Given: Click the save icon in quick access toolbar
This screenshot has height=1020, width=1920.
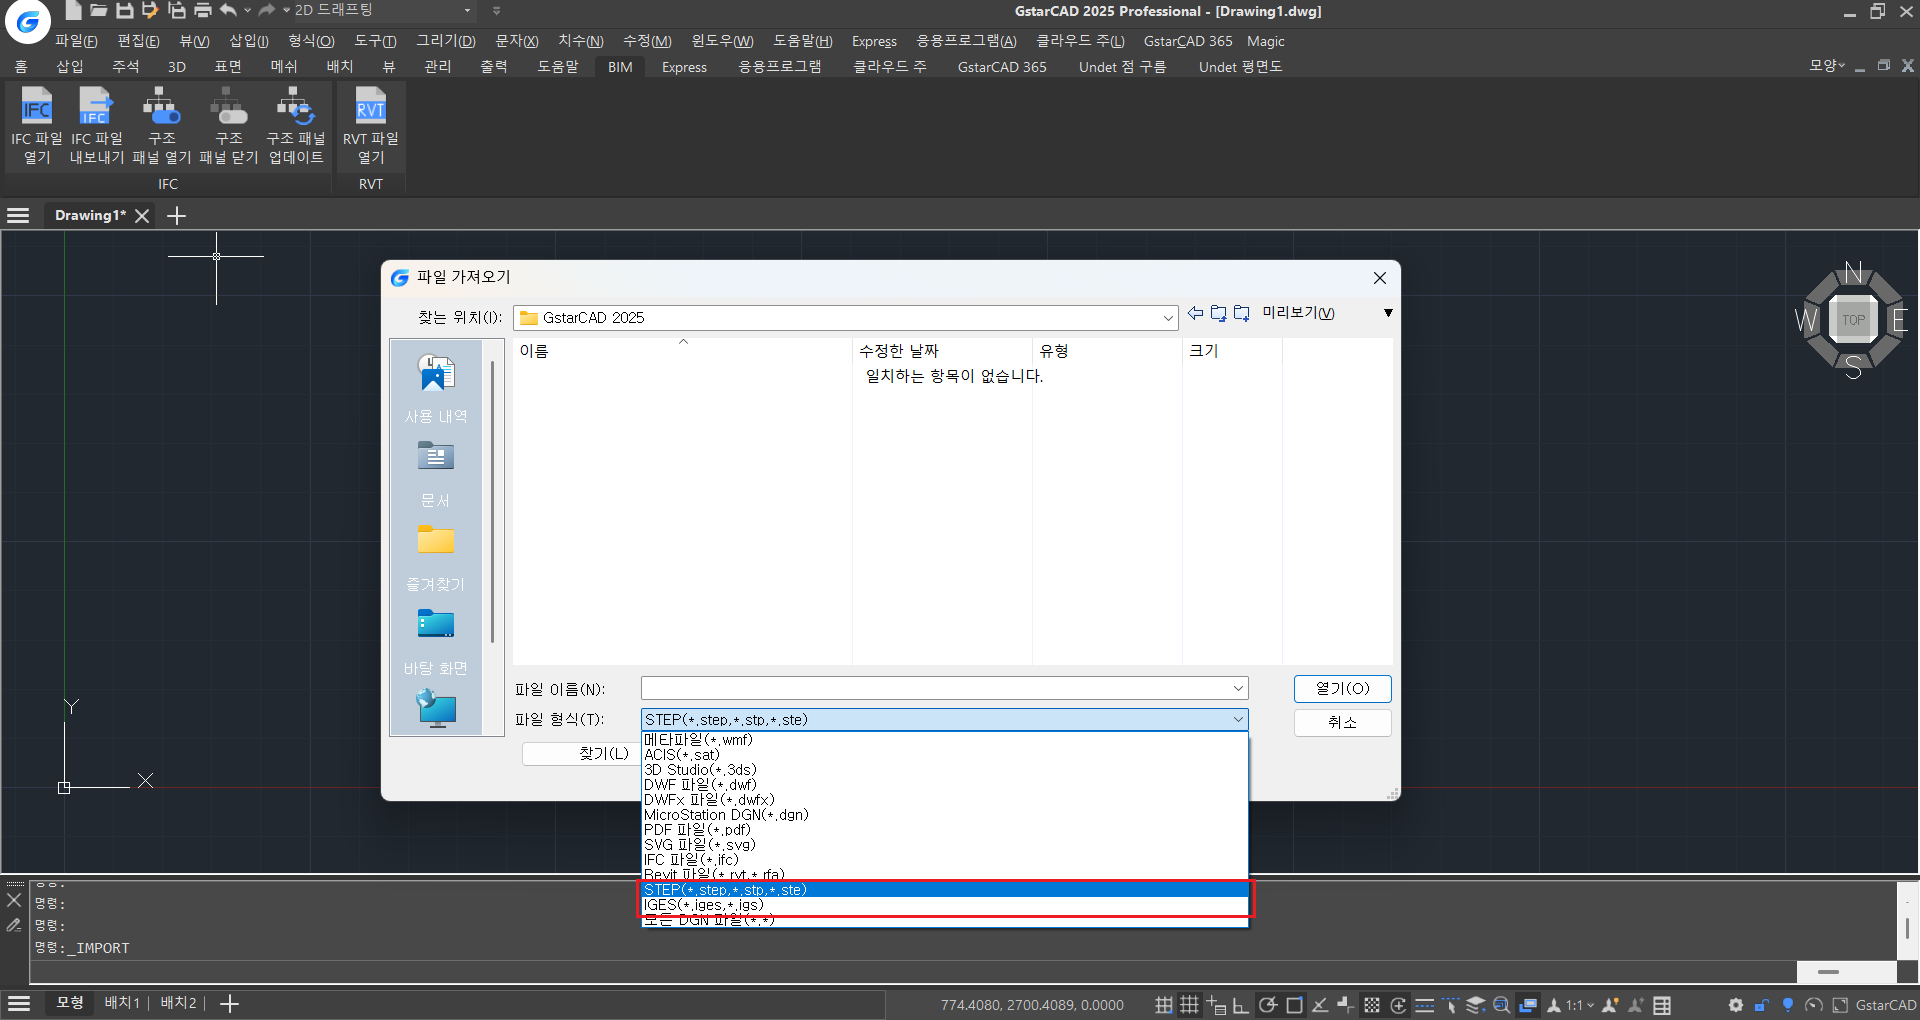Looking at the screenshot, I should 125,10.
